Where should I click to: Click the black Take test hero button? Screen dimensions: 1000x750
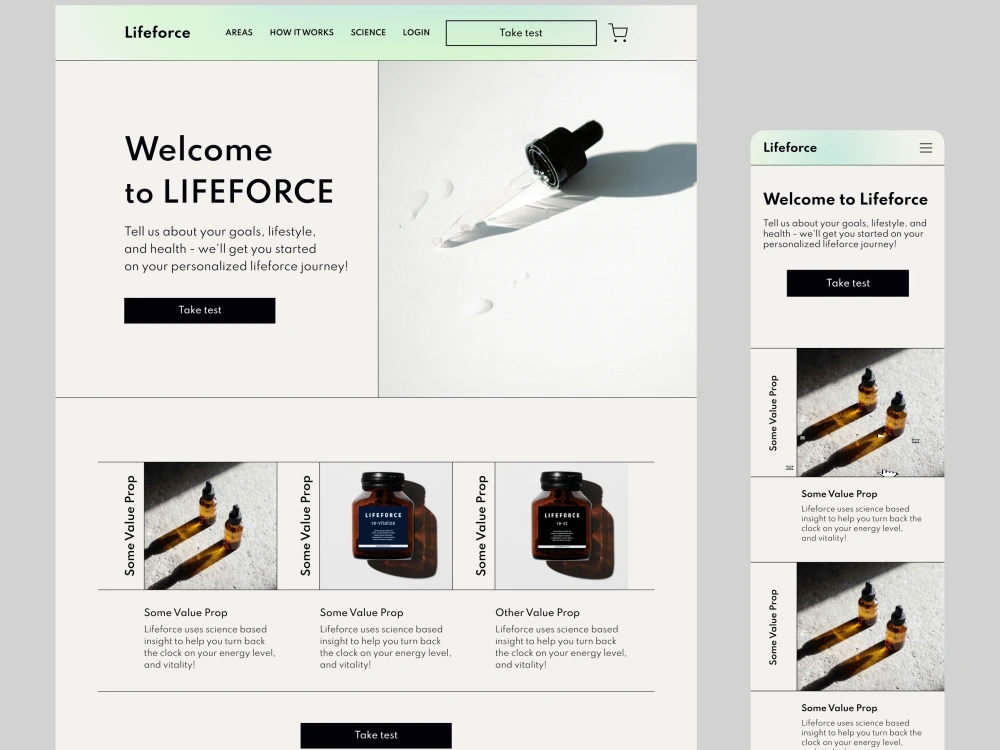200,311
